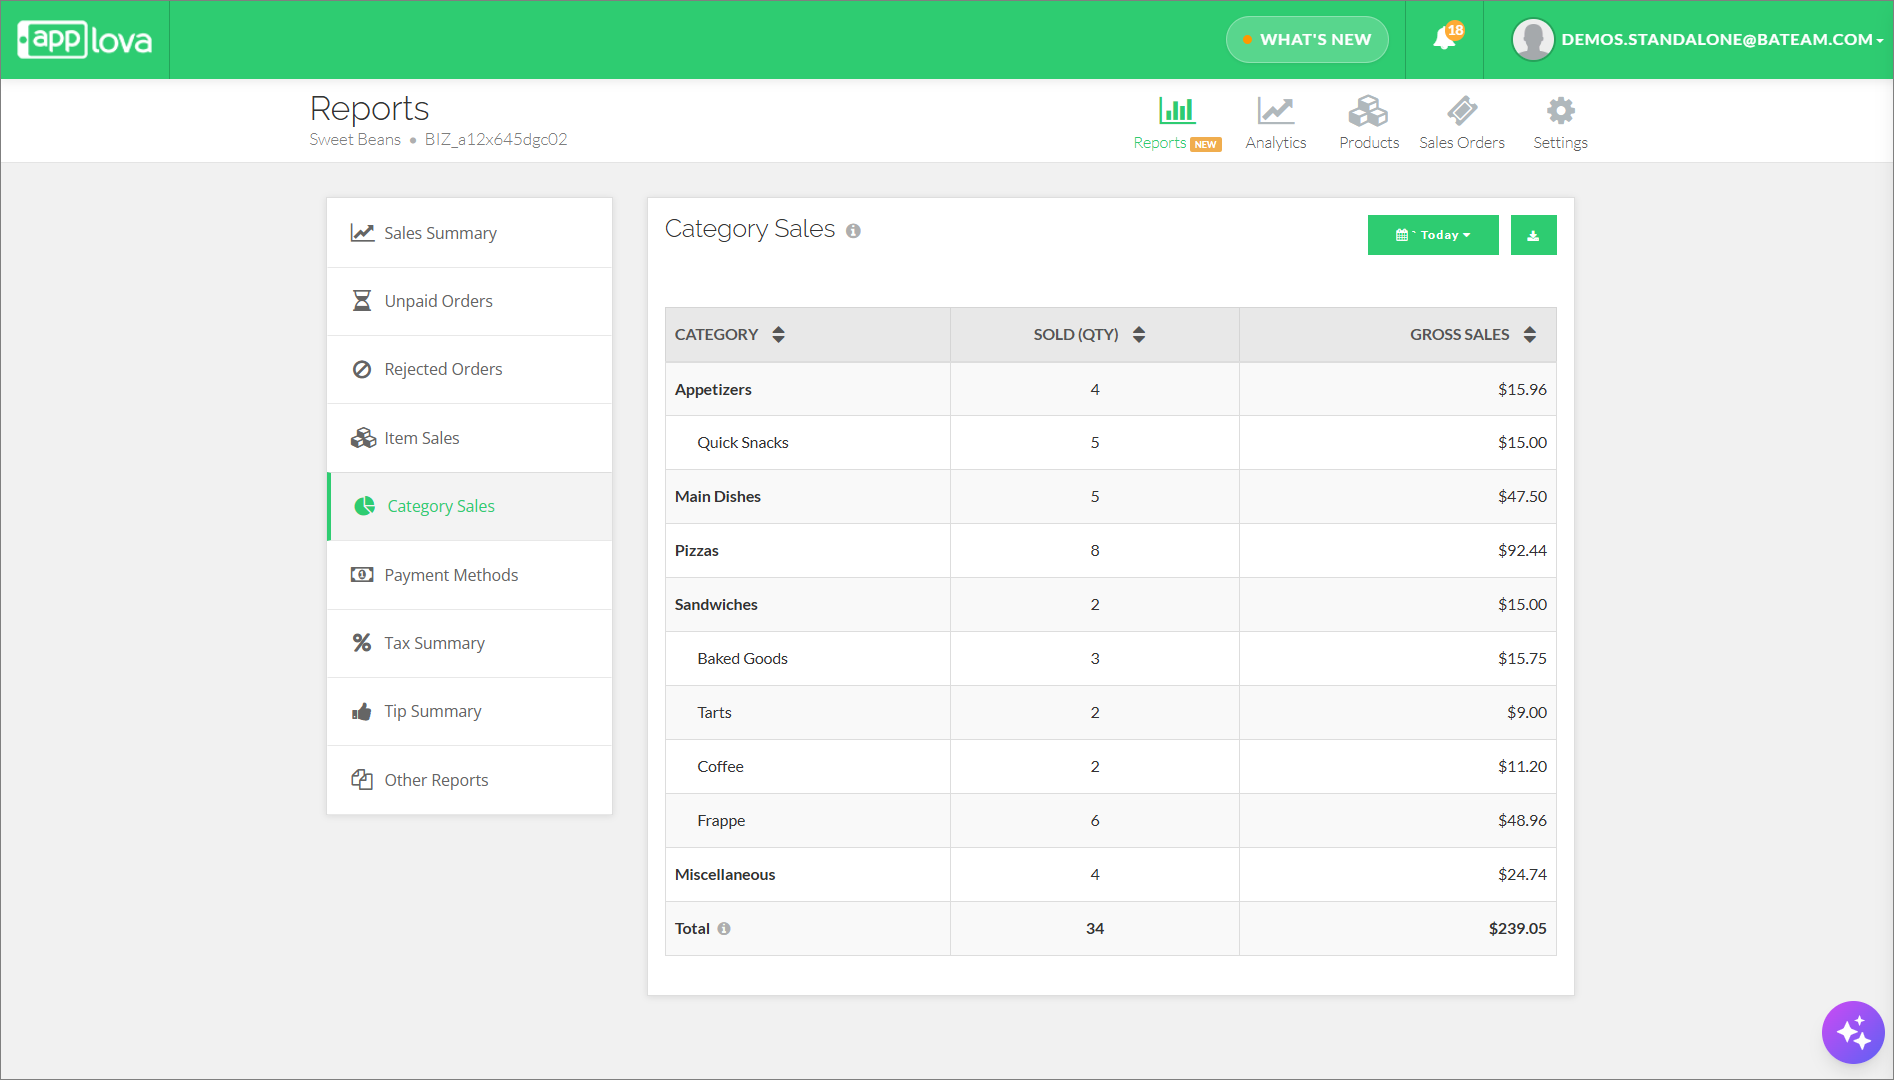Open the Sales Summary report
The image size is (1894, 1080).
[x=440, y=233]
